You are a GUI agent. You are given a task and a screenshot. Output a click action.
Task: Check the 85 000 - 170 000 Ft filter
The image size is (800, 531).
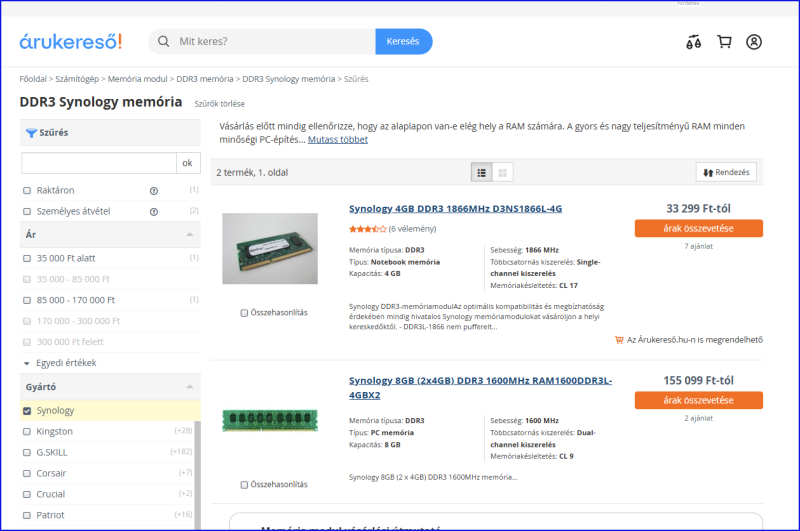tap(27, 300)
